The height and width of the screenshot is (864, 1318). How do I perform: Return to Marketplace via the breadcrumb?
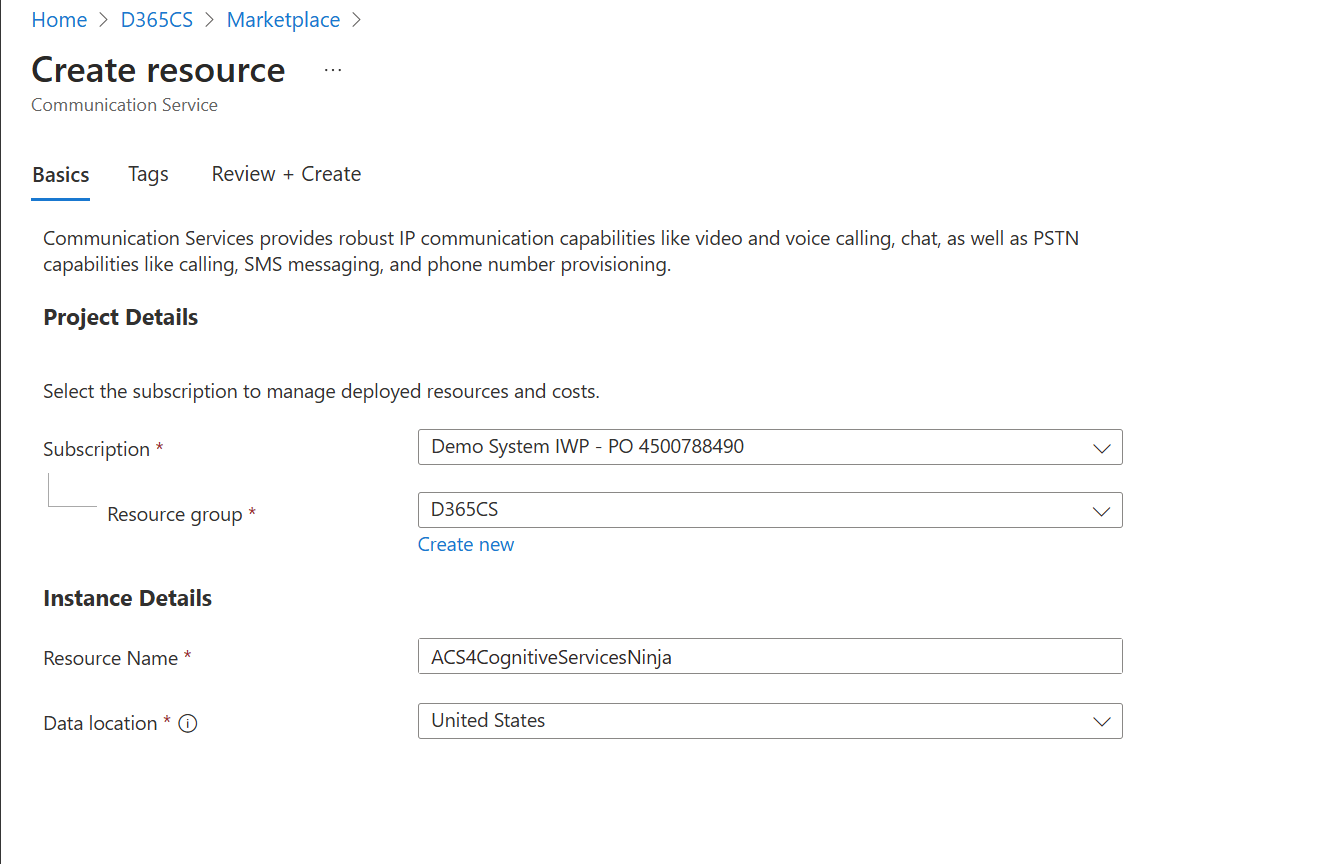pos(283,20)
